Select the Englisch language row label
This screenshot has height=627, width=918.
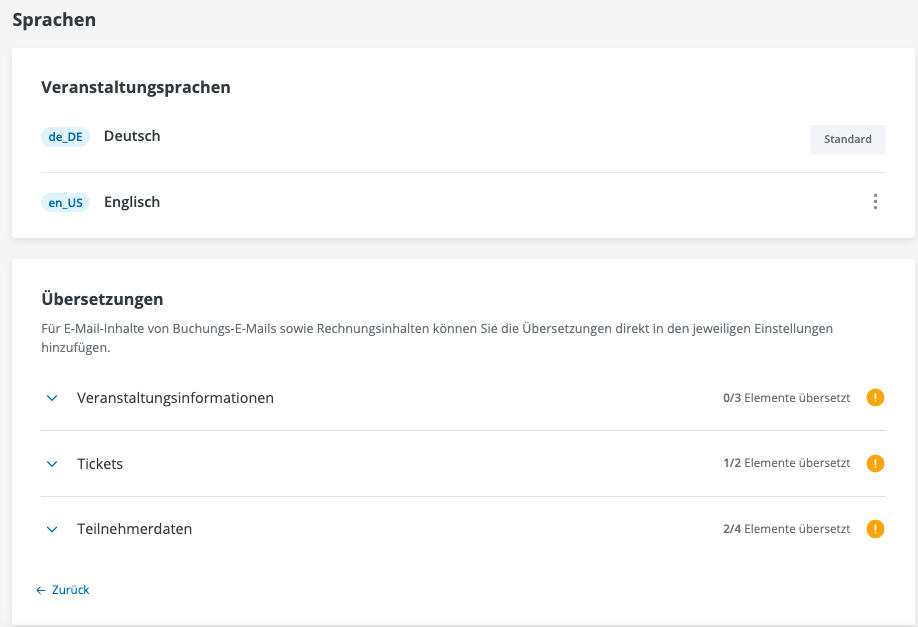(x=132, y=202)
